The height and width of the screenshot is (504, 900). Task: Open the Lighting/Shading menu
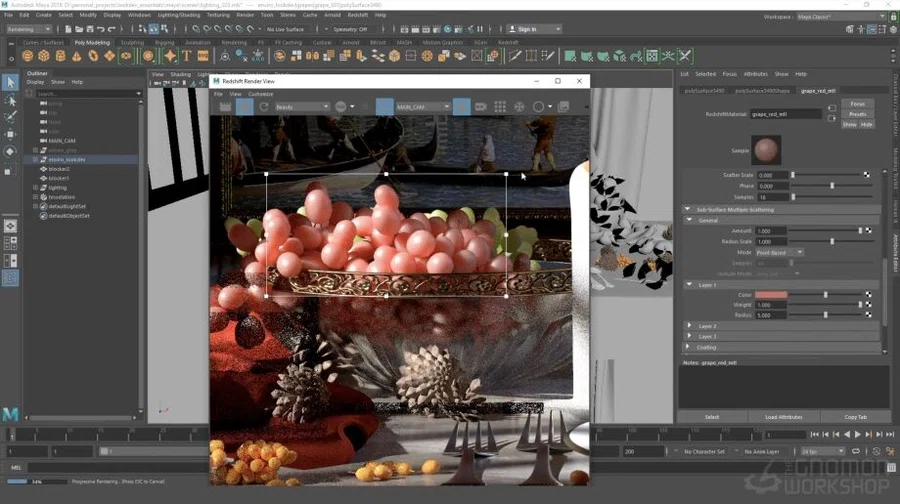179,15
